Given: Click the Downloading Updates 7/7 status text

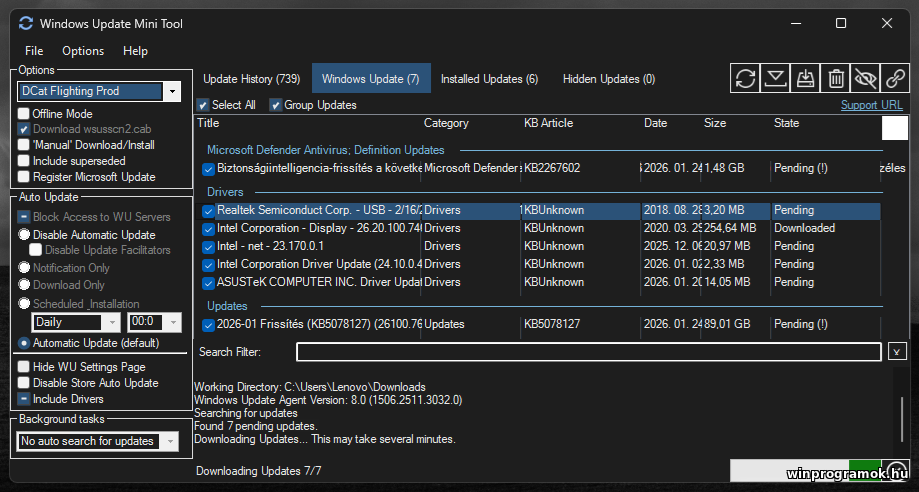Looking at the screenshot, I should 258,471.
